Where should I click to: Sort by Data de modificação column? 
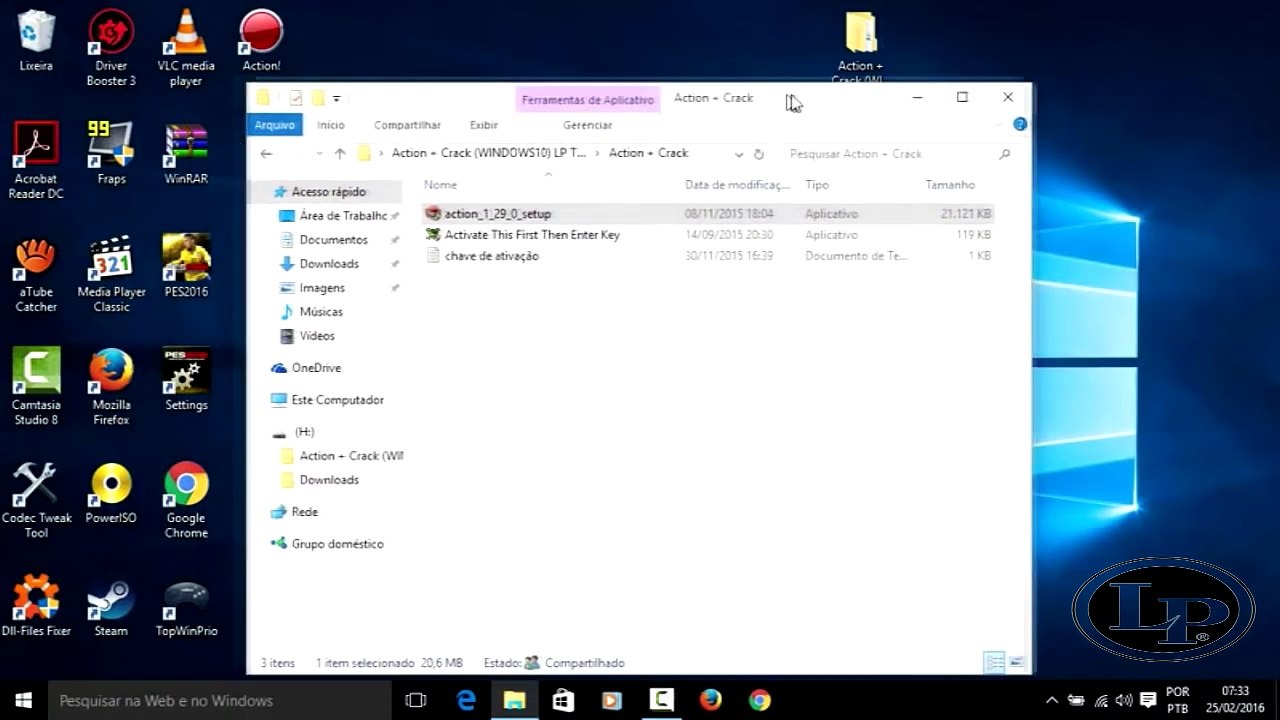pos(738,185)
